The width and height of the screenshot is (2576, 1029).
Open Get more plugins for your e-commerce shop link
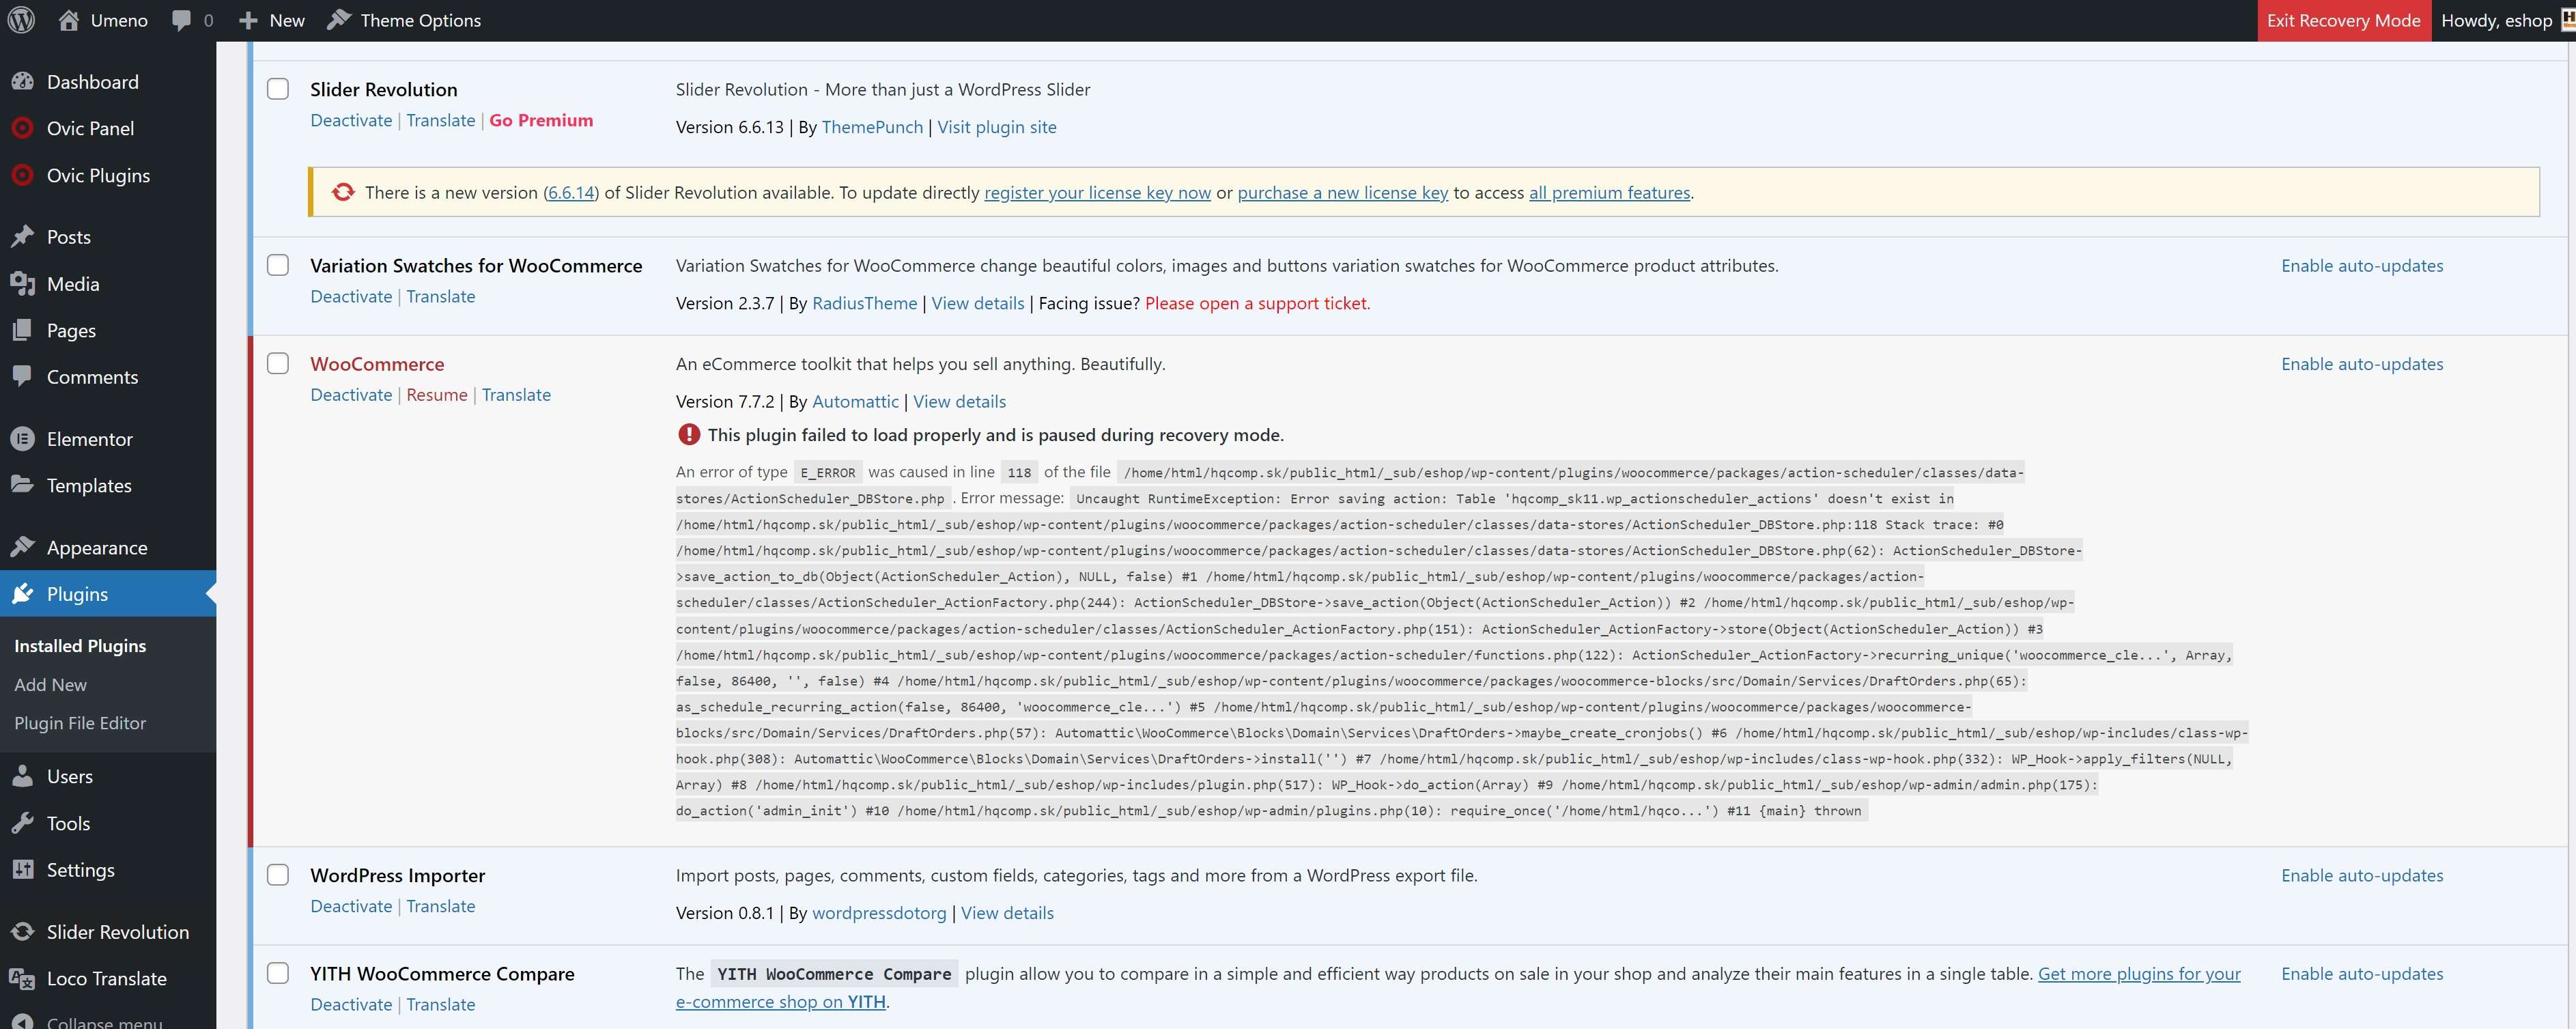2139,973
